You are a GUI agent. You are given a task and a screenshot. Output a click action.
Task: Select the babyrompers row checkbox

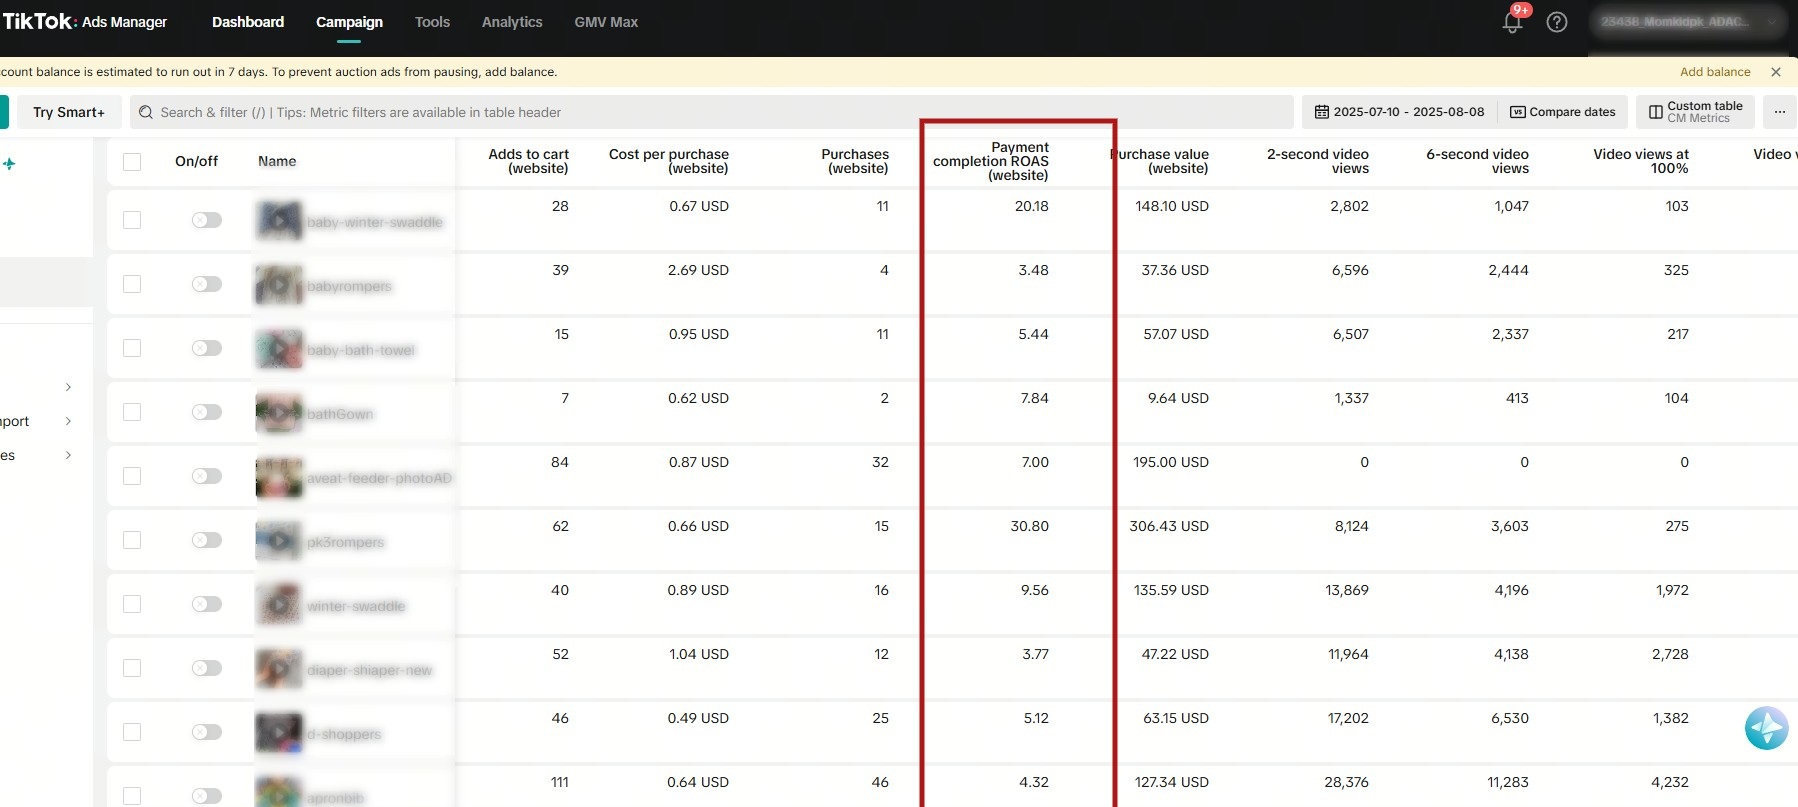pyautogui.click(x=132, y=284)
